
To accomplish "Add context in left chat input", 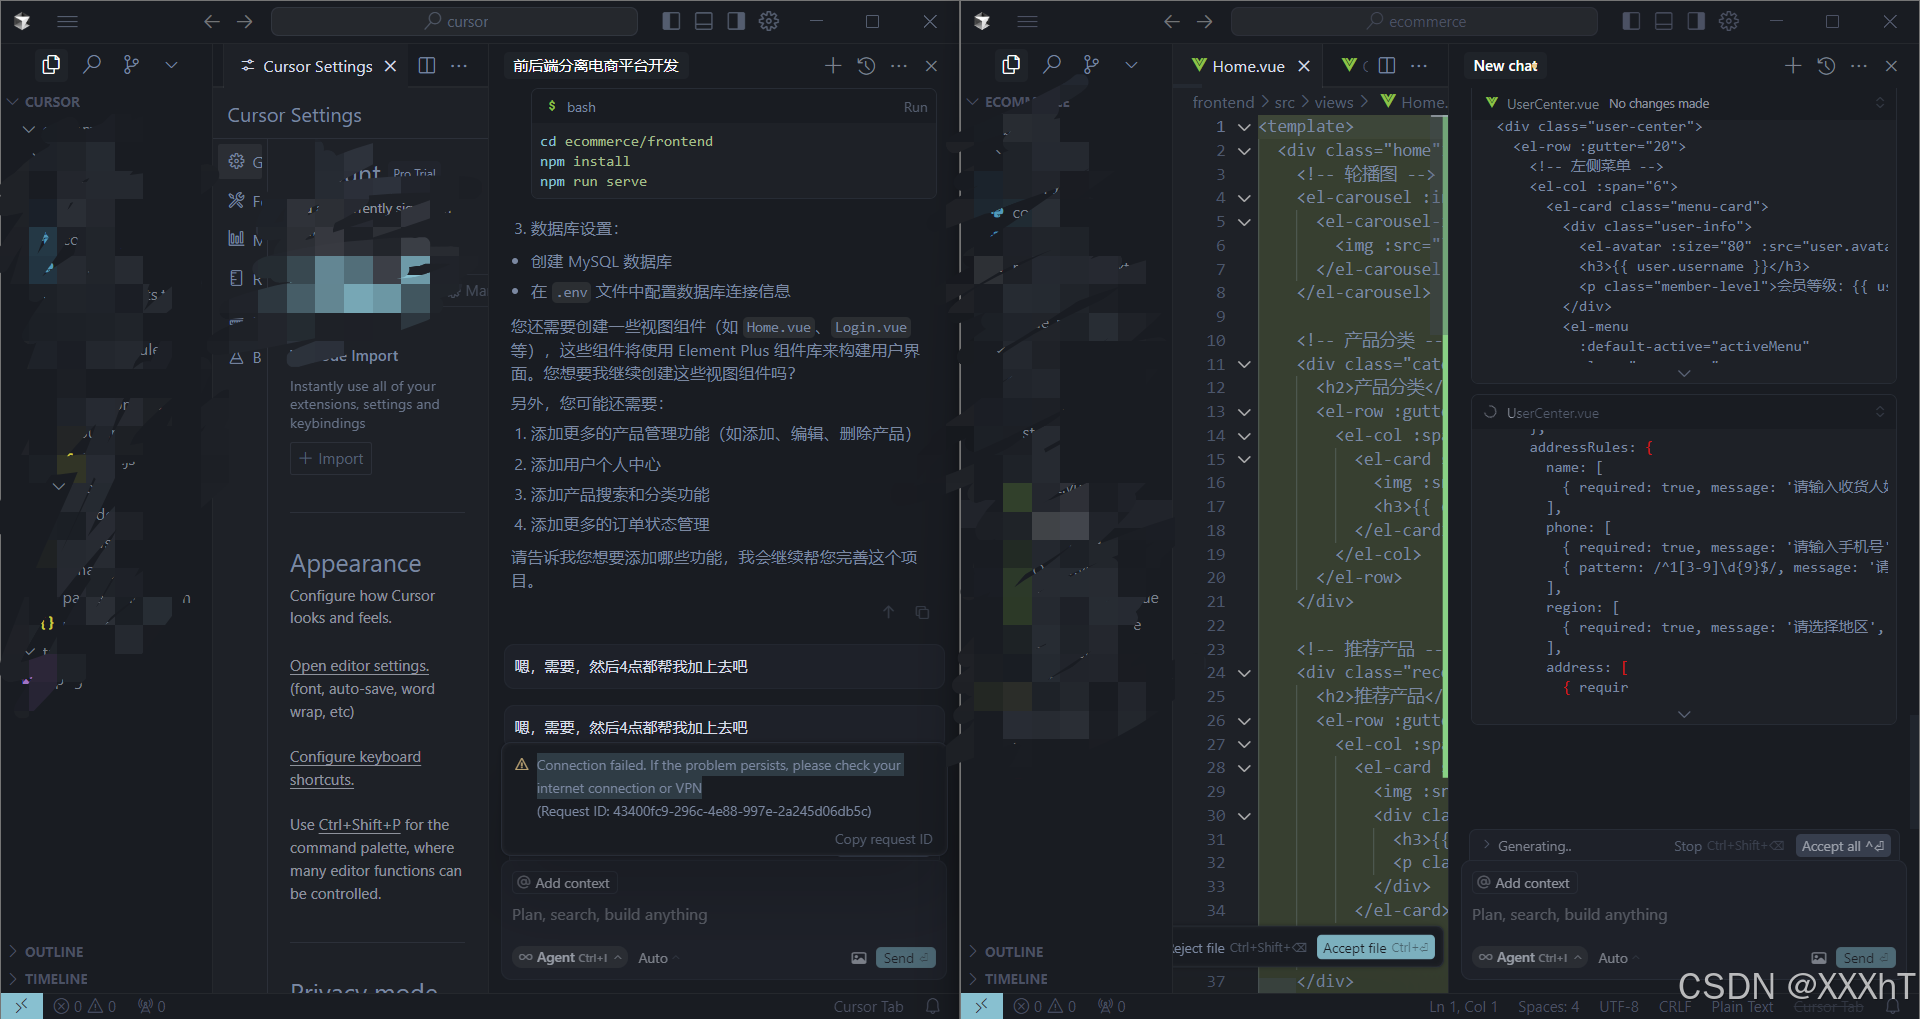I will [x=564, y=883].
